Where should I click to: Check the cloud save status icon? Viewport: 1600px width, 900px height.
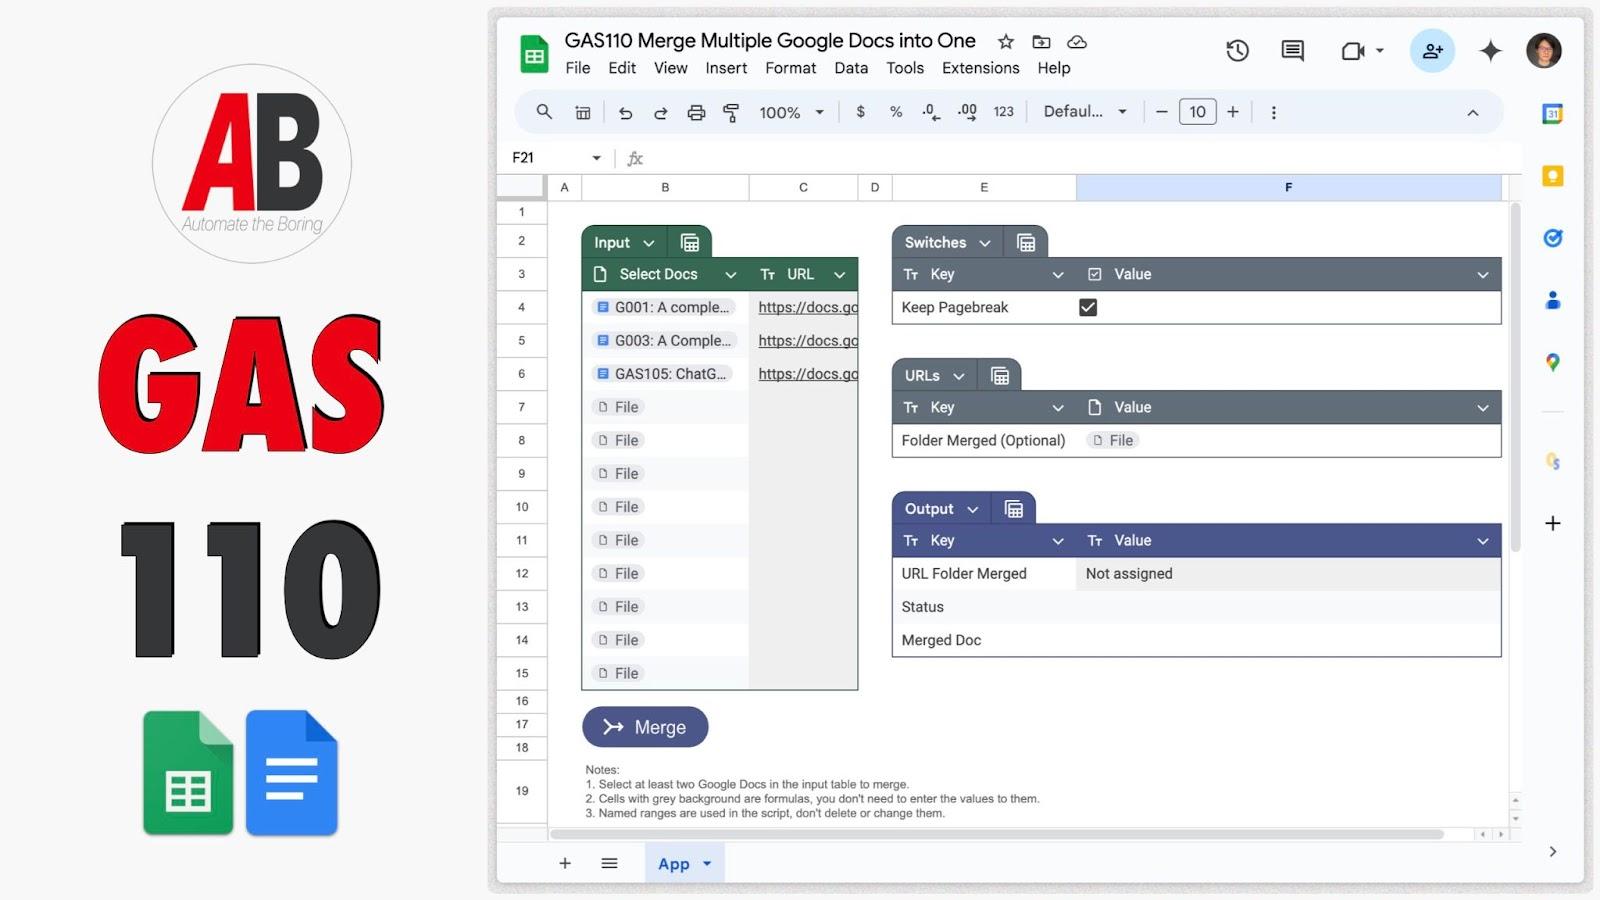pyautogui.click(x=1077, y=42)
